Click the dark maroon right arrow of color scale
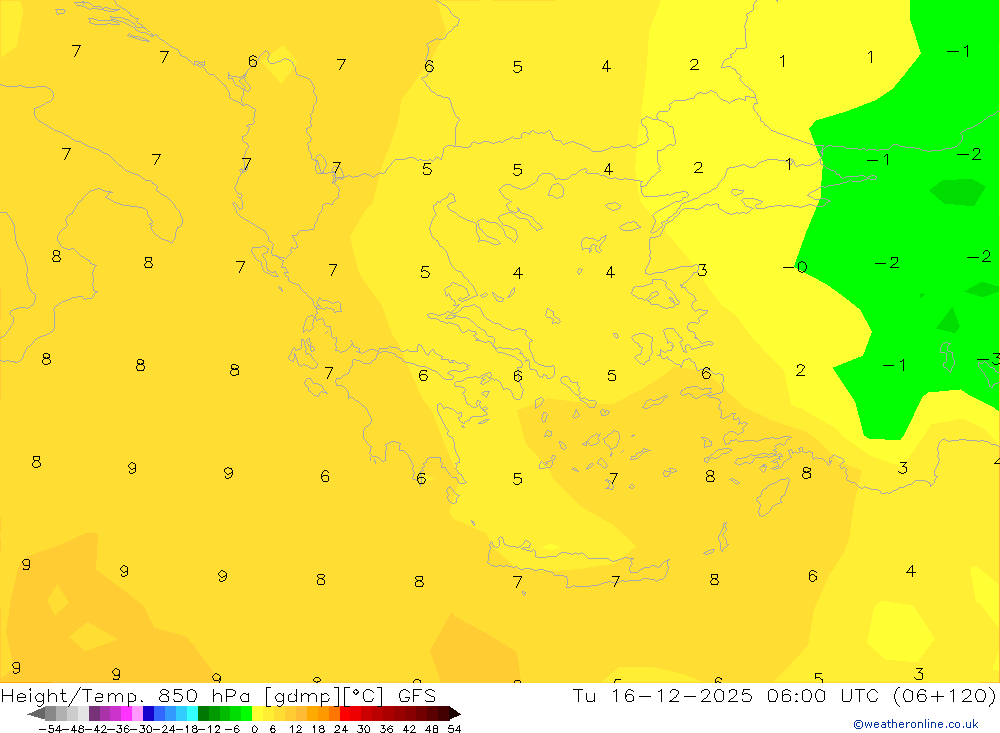 point(455,713)
